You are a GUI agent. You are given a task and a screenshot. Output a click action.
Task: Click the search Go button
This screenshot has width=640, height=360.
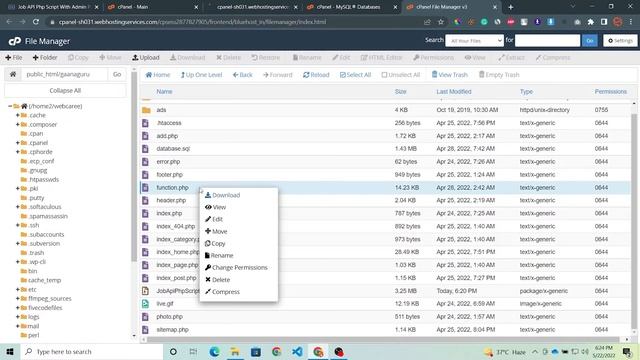590,41
